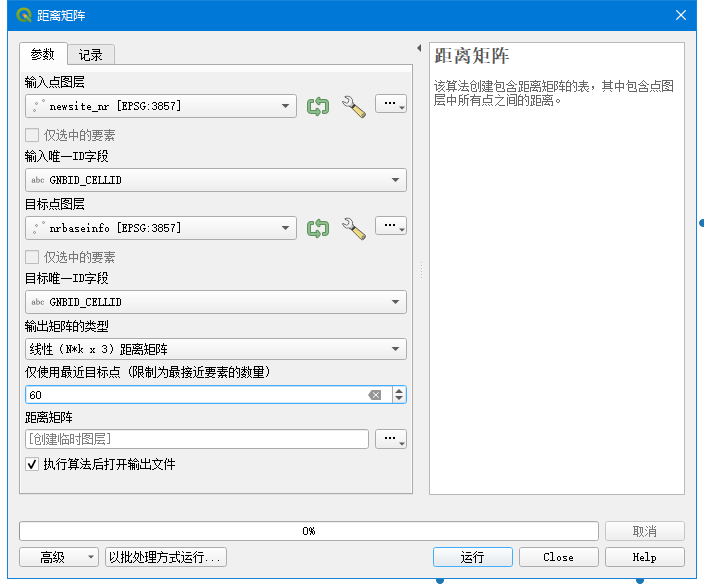Open the 输出矩阵的类型 dropdown
The image size is (704, 586).
216,349
